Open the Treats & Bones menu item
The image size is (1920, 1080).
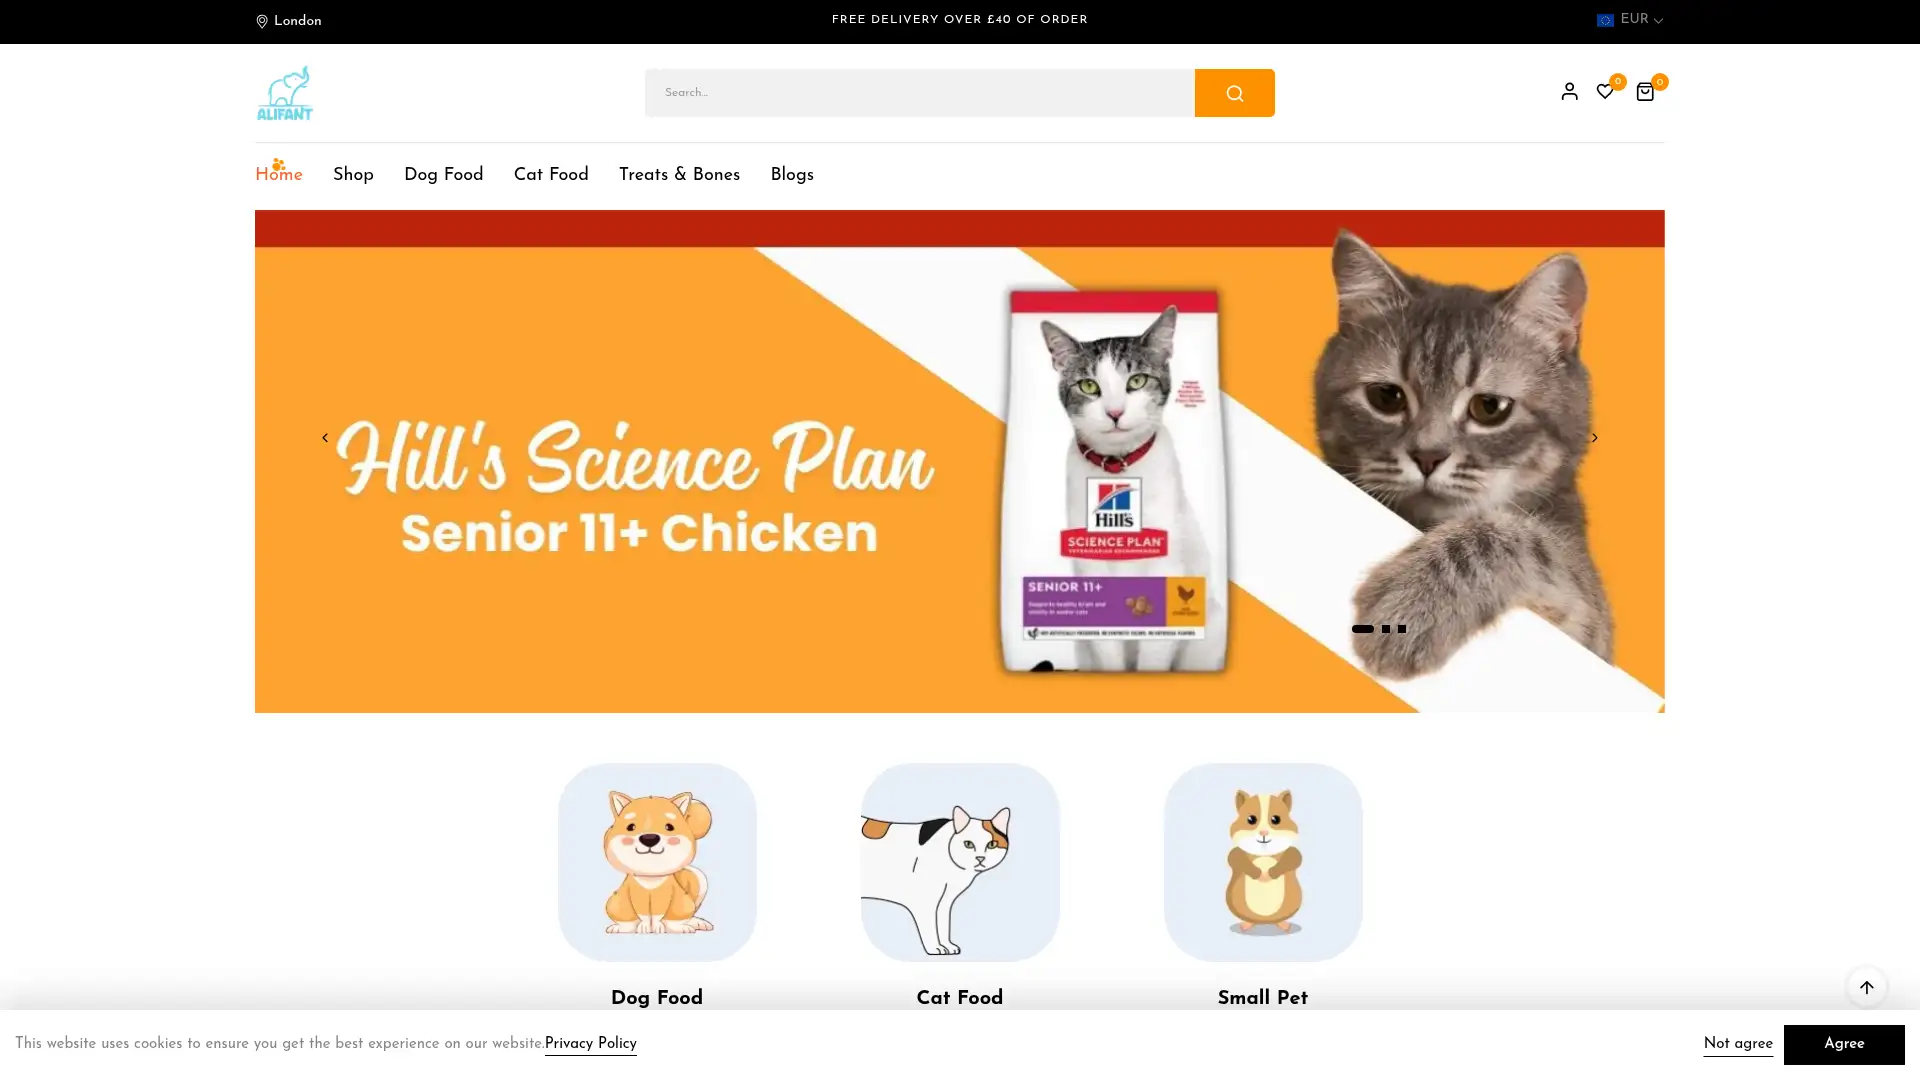(680, 175)
